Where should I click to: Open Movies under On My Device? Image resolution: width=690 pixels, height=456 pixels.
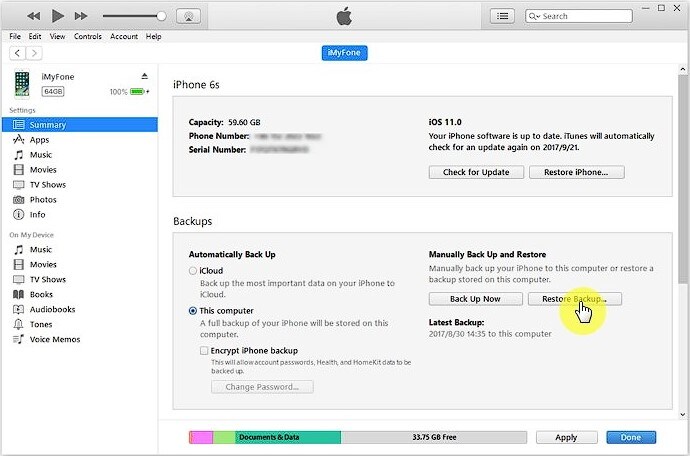pos(79,265)
